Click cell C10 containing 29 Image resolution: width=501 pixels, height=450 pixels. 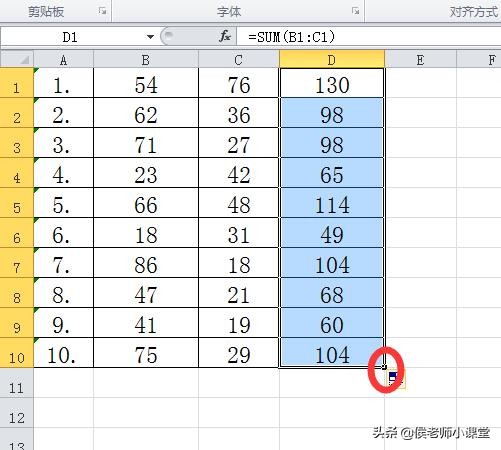(239, 353)
